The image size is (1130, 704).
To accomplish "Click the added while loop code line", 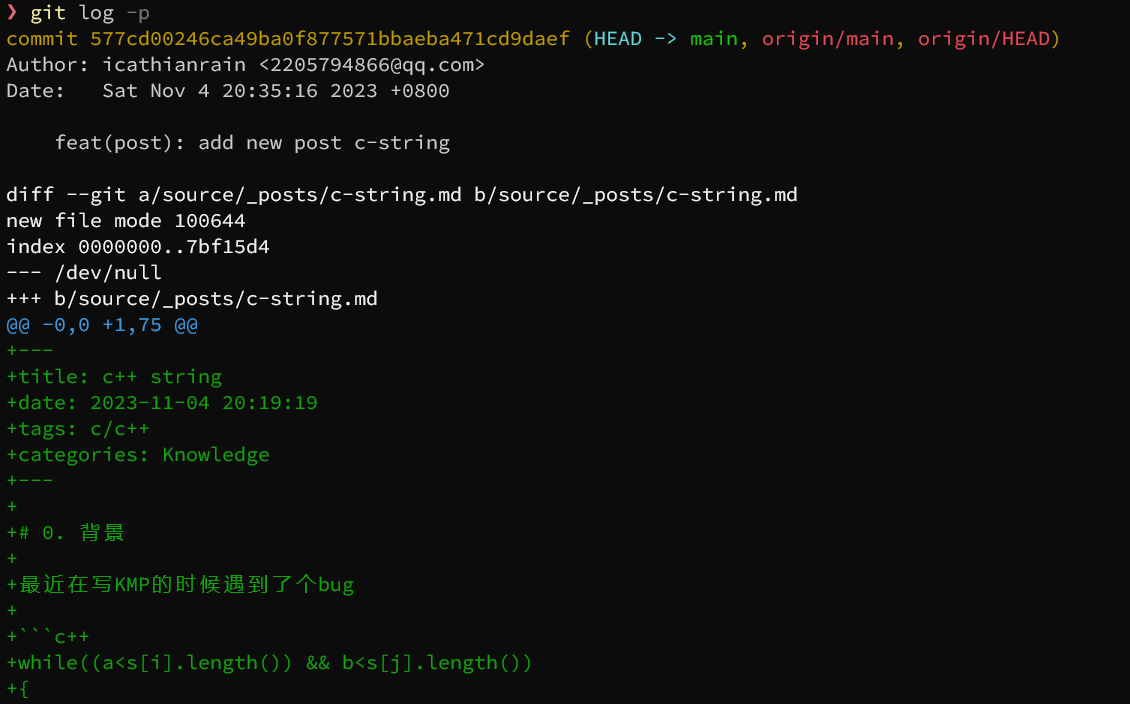I will pyautogui.click(x=269, y=663).
